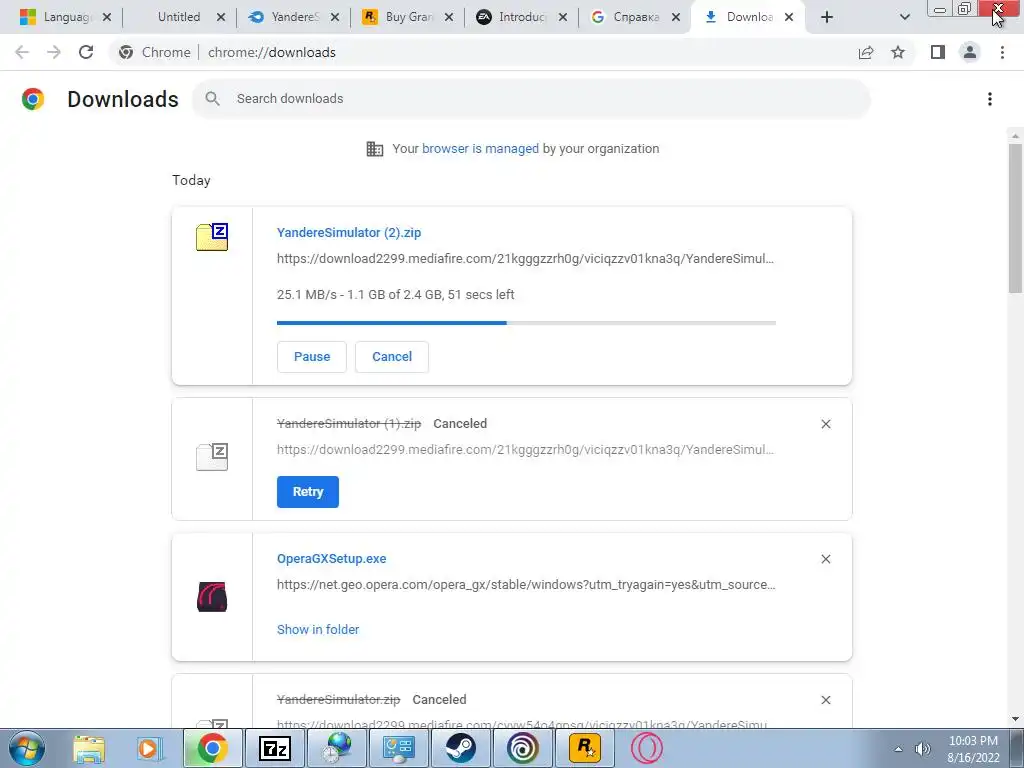
Task: Open Windows Explorer from the taskbar
Action: [89, 748]
